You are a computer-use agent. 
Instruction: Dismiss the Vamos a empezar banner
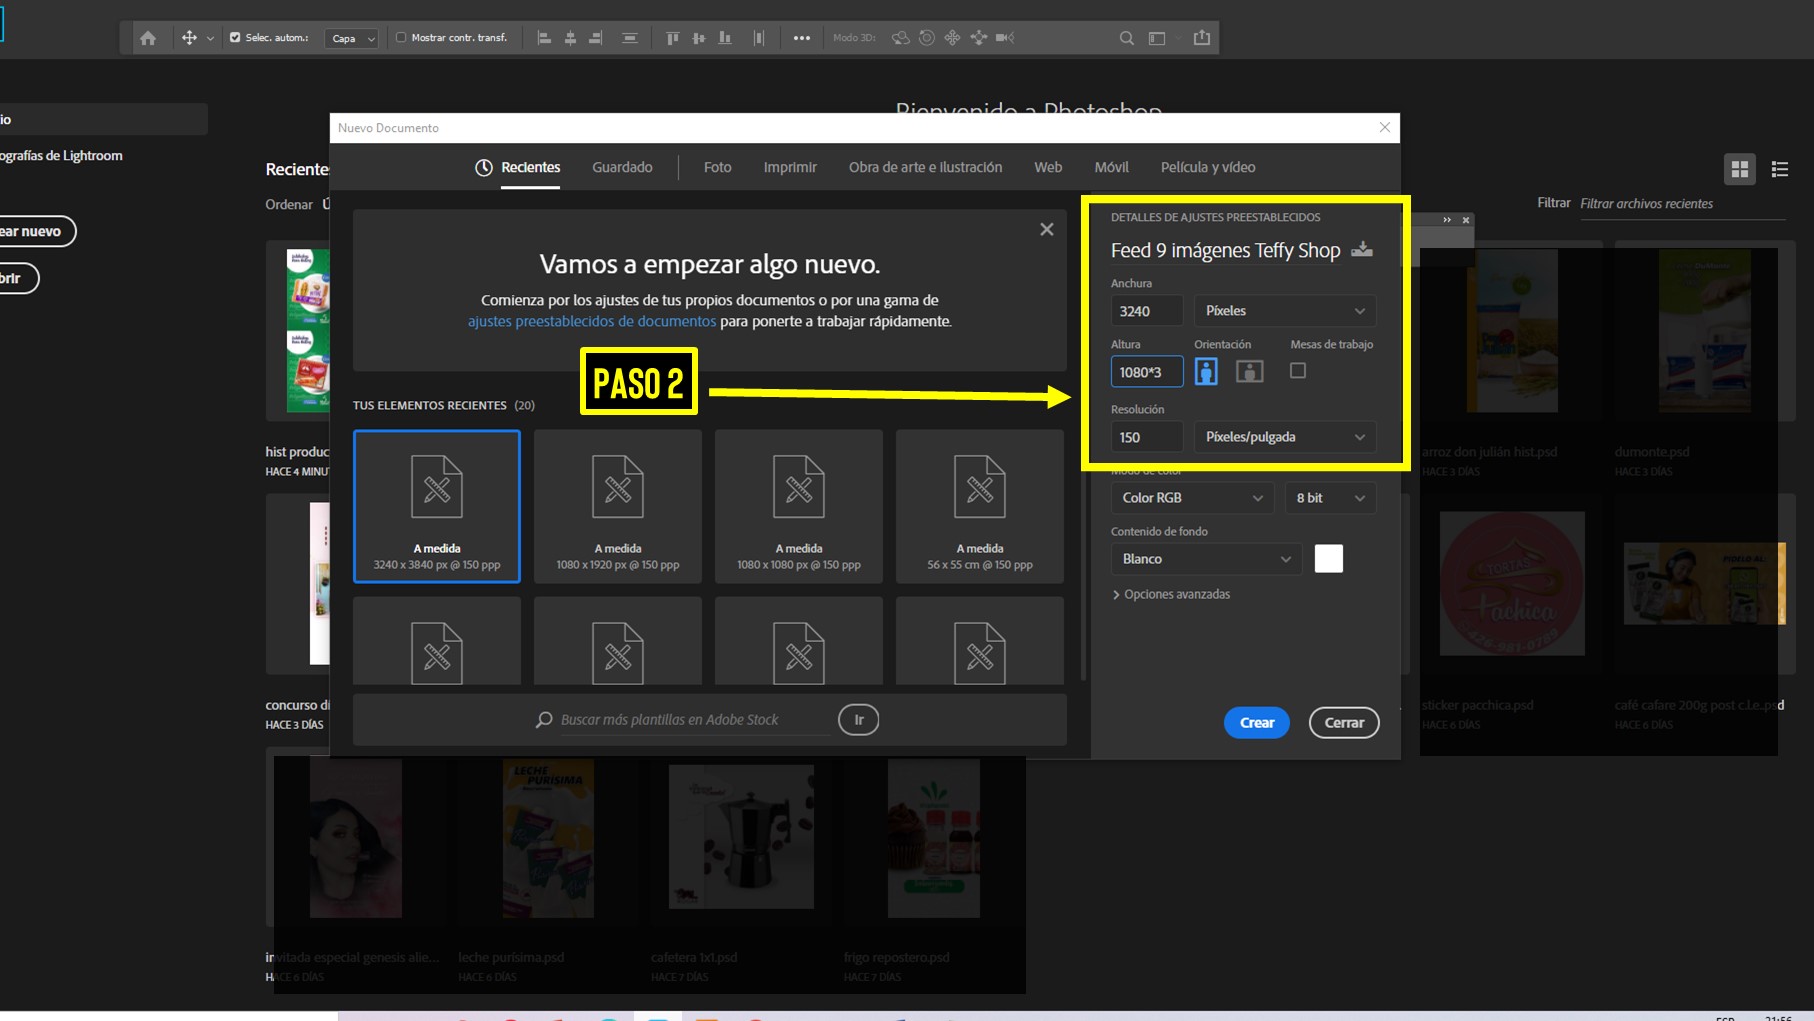(1047, 229)
